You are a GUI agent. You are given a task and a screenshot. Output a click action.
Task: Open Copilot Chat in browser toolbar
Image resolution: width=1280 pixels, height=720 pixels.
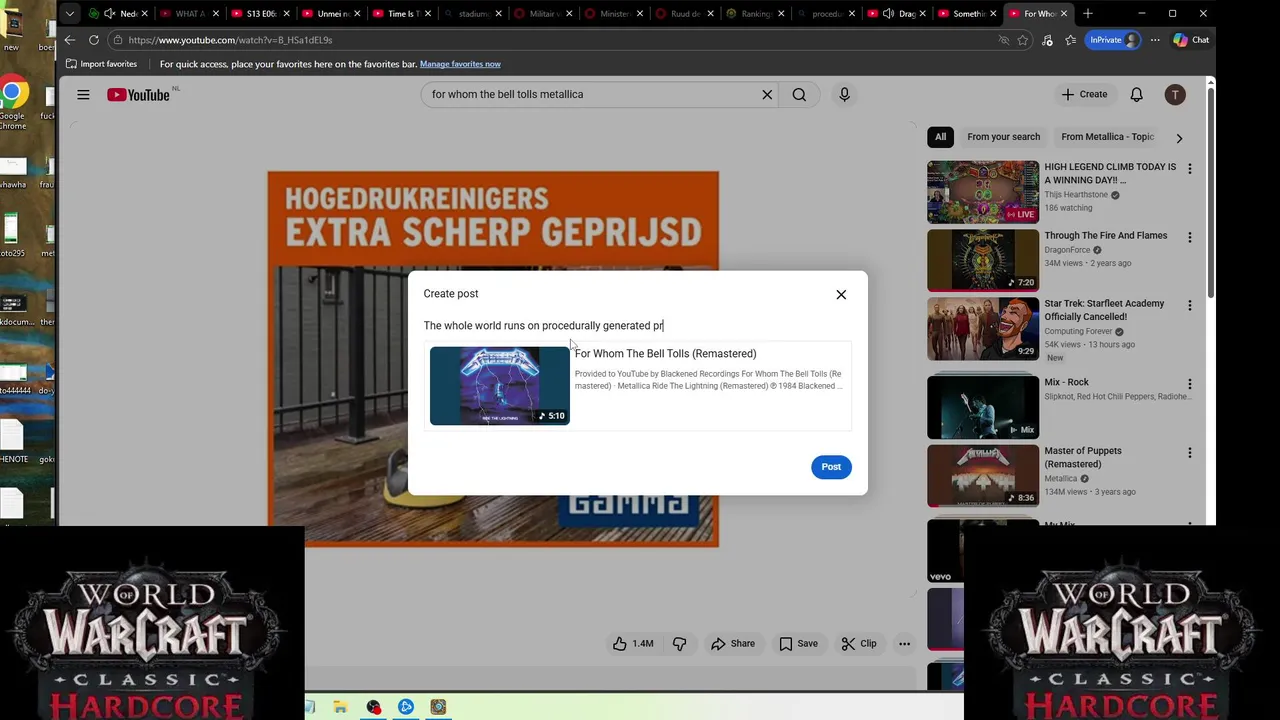1192,40
